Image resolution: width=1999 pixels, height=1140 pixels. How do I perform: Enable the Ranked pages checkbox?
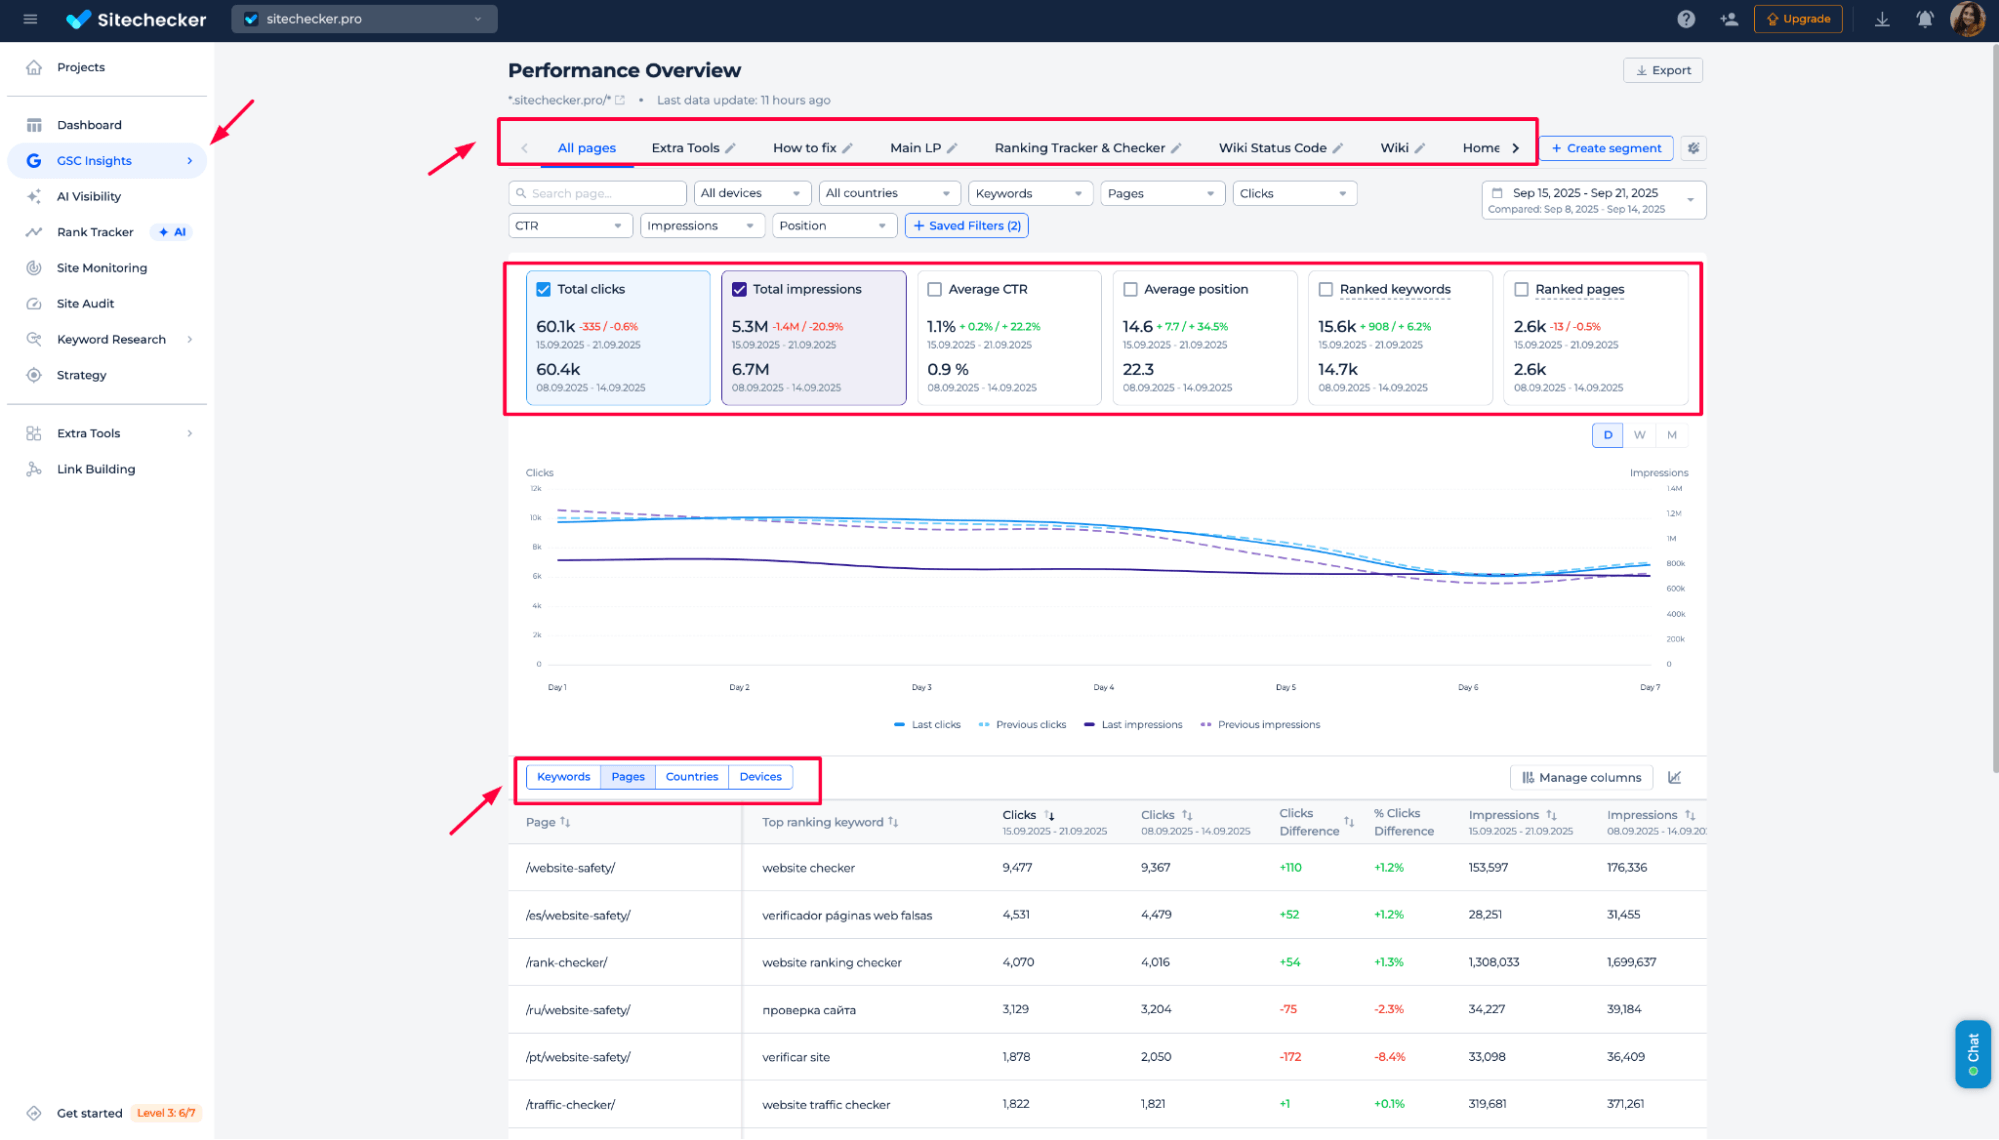[x=1521, y=290]
